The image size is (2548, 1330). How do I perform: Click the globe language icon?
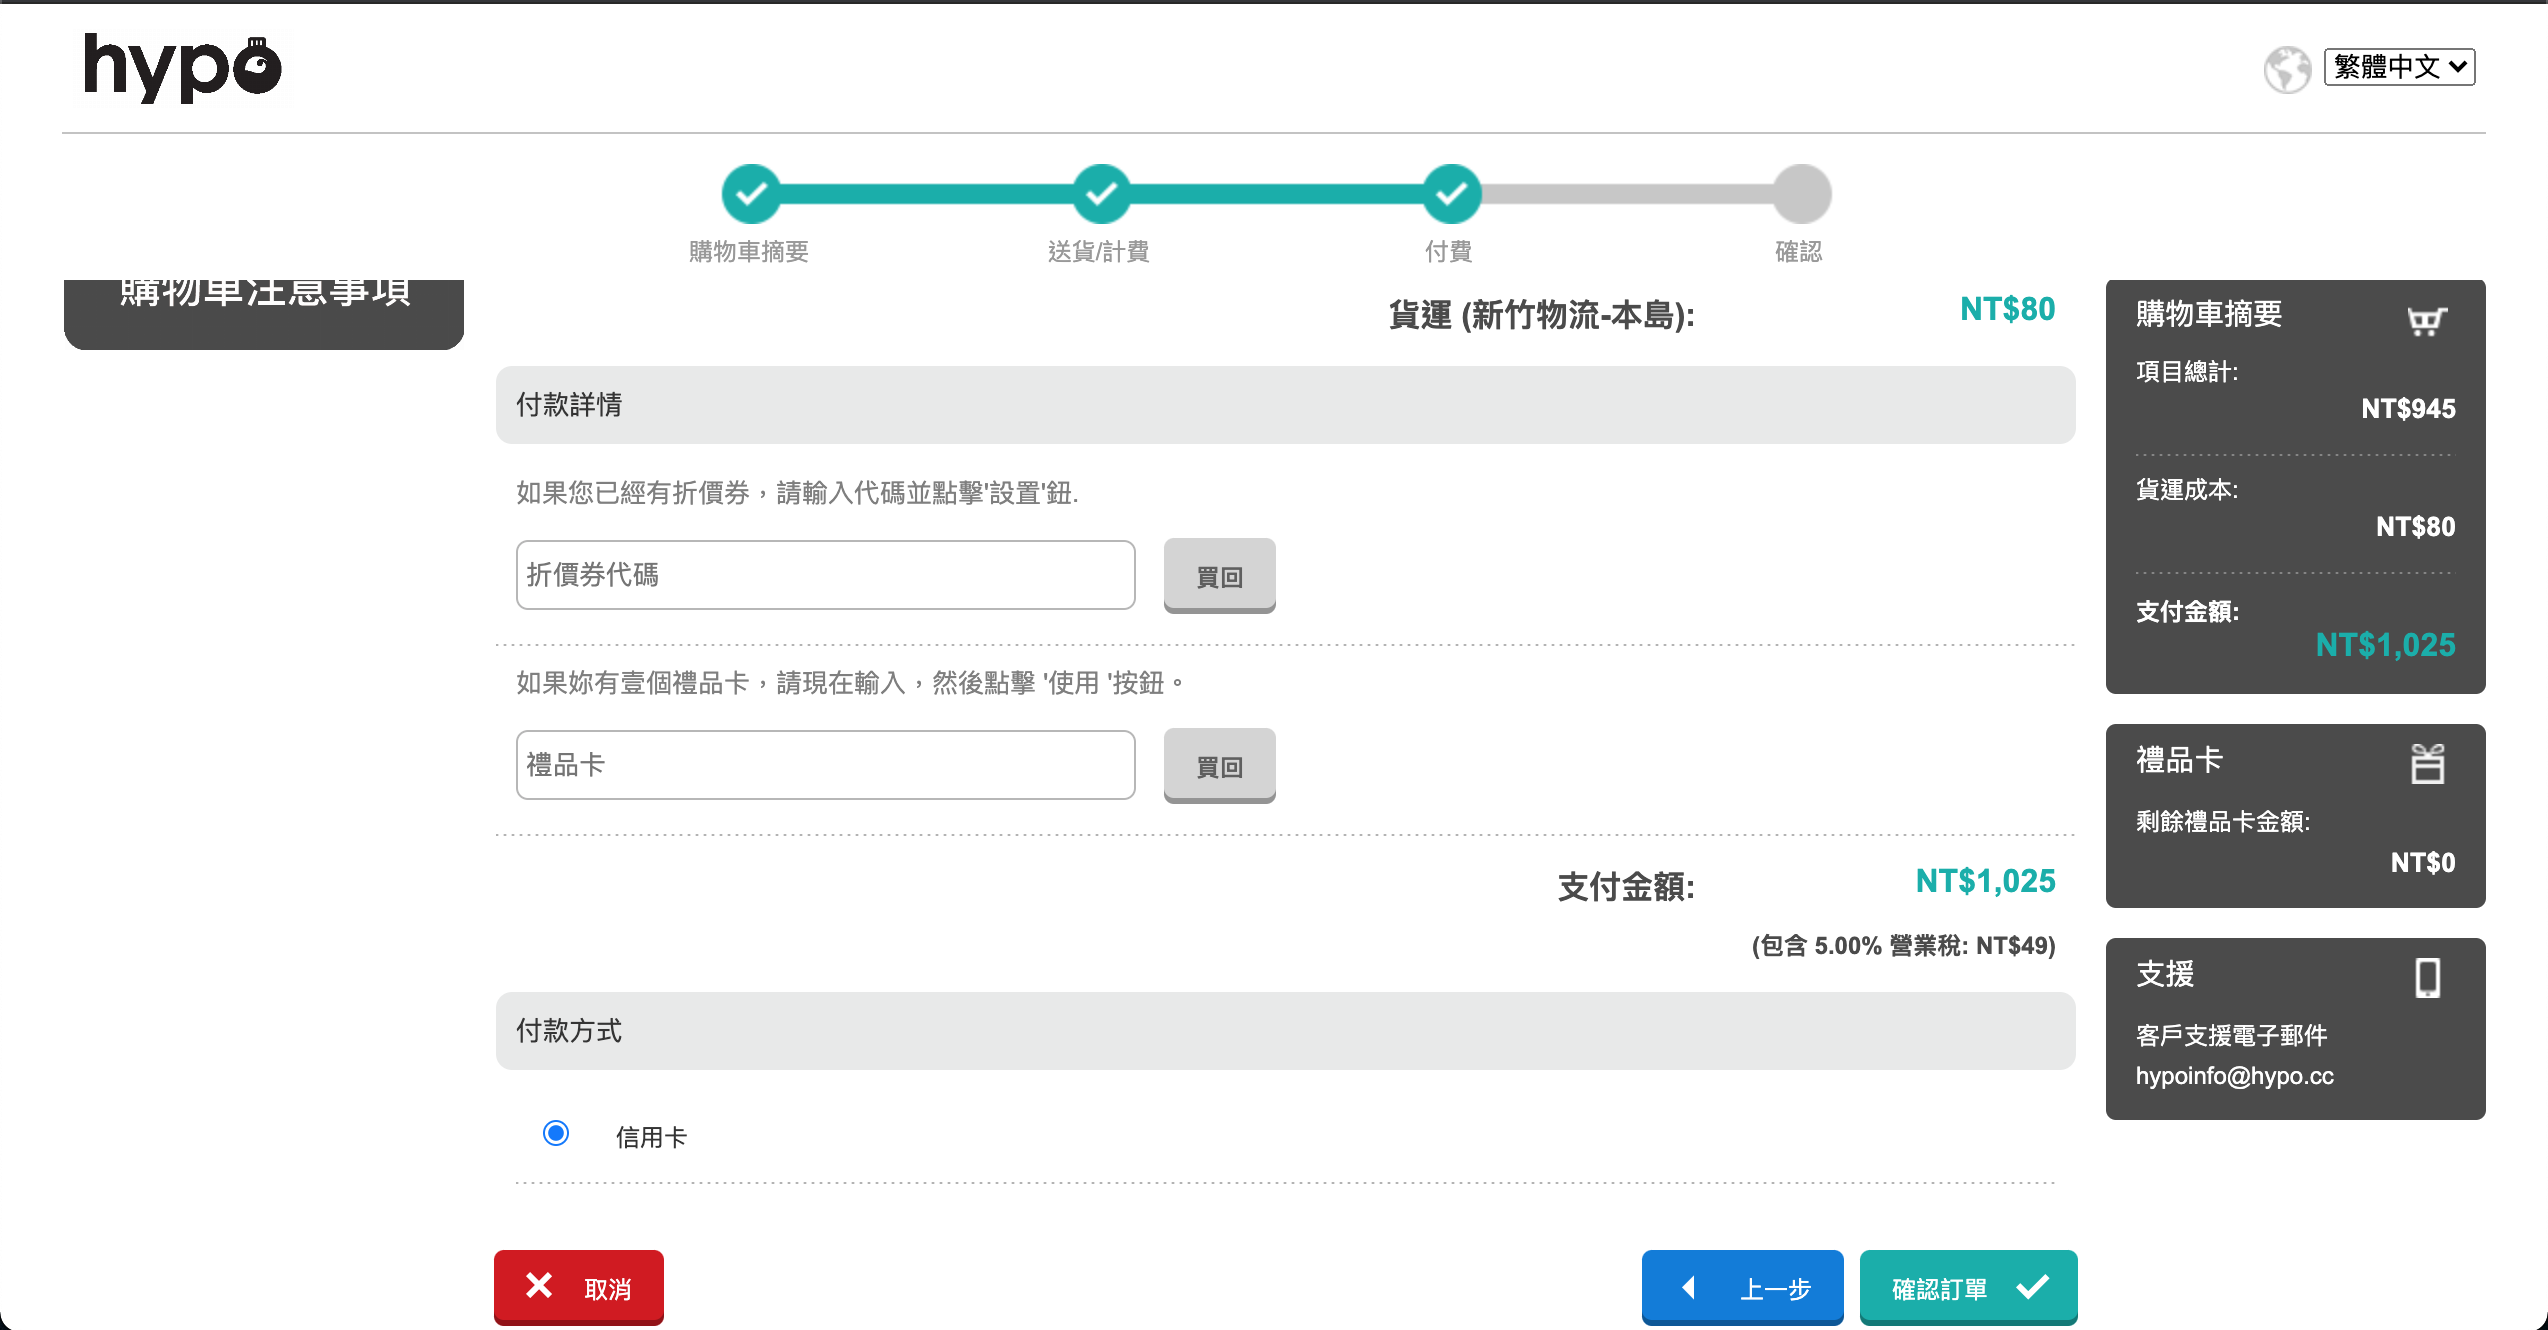2286,69
